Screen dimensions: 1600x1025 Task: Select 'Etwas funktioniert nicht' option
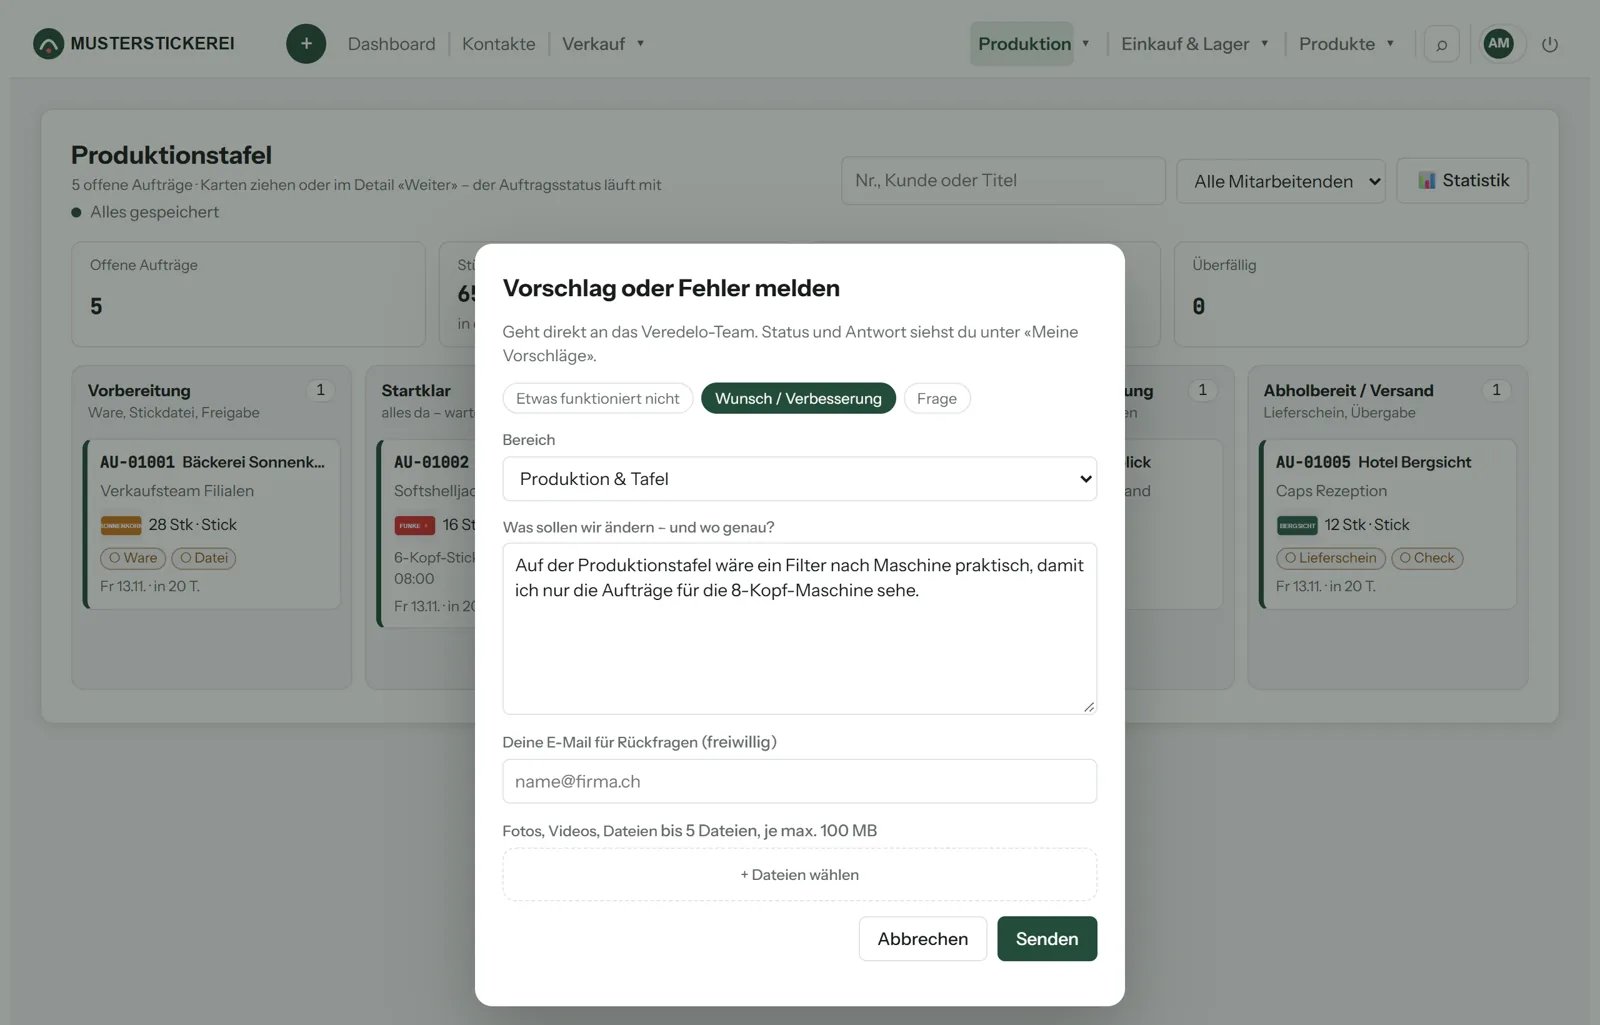point(598,398)
